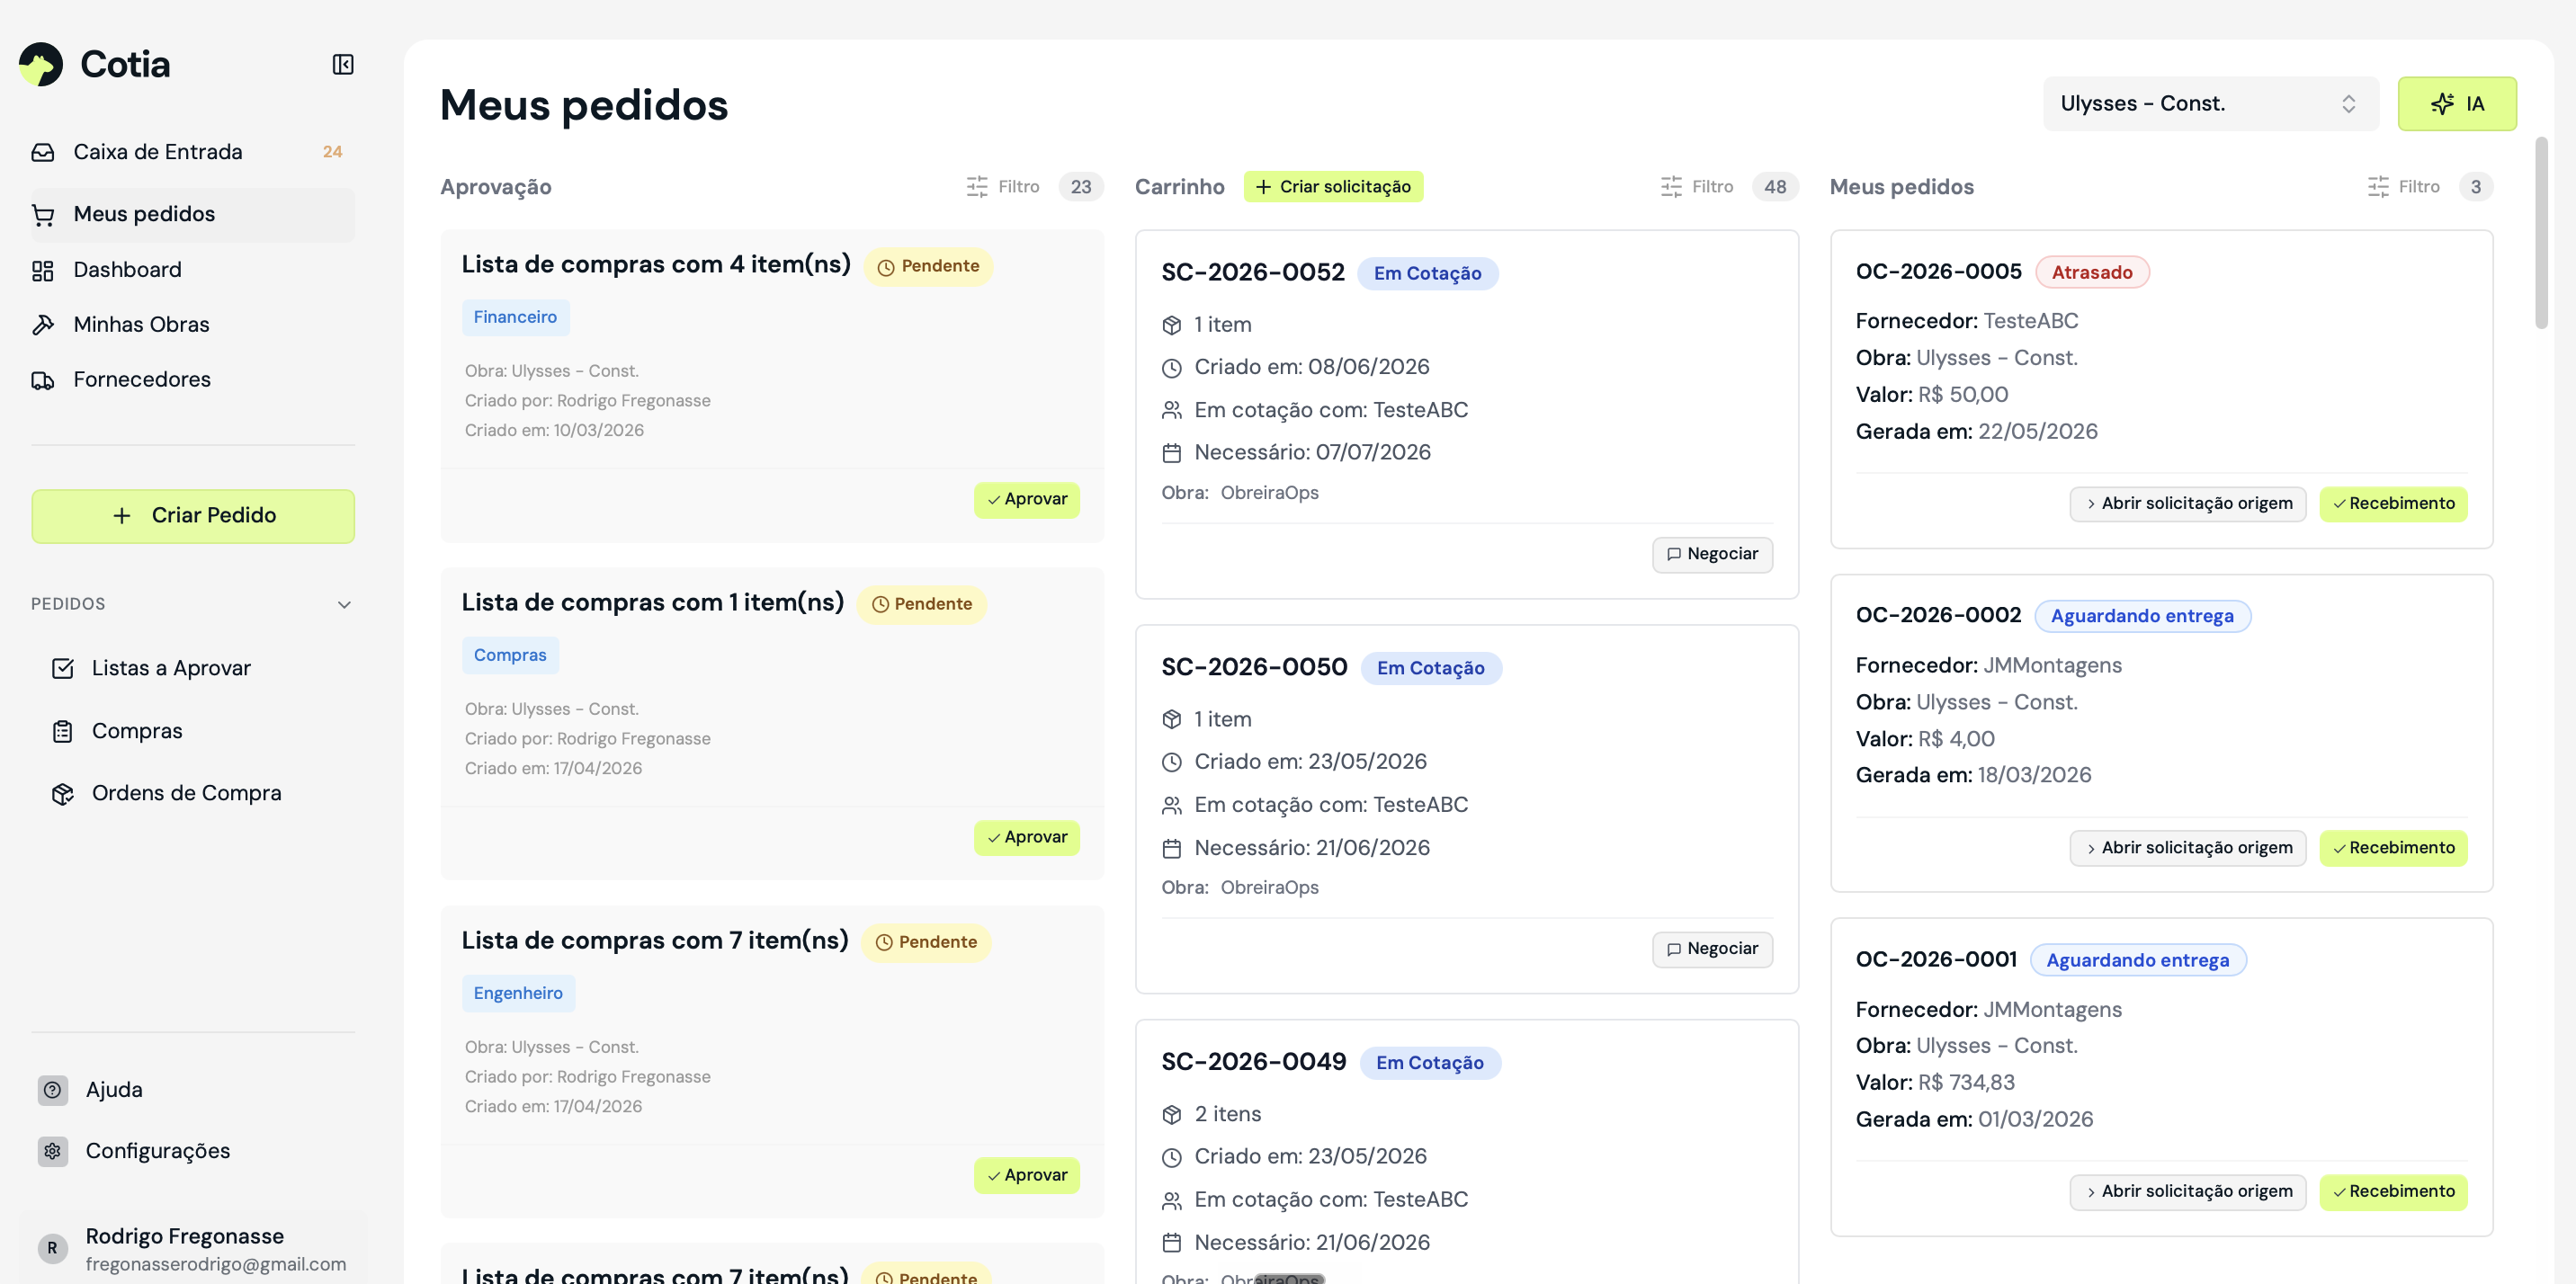Click Recebimento on OC-2026-0005

[x=2393, y=504]
